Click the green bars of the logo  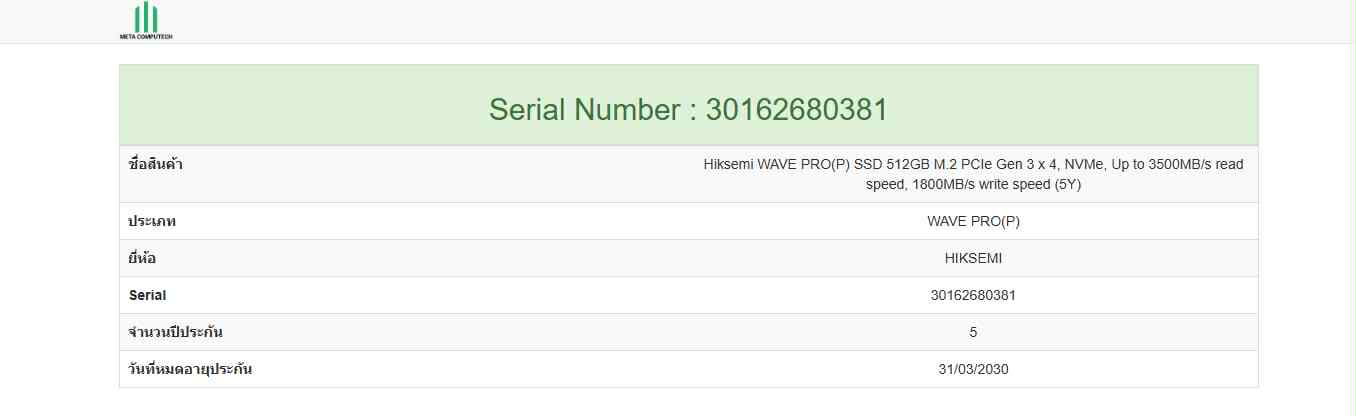pos(146,17)
